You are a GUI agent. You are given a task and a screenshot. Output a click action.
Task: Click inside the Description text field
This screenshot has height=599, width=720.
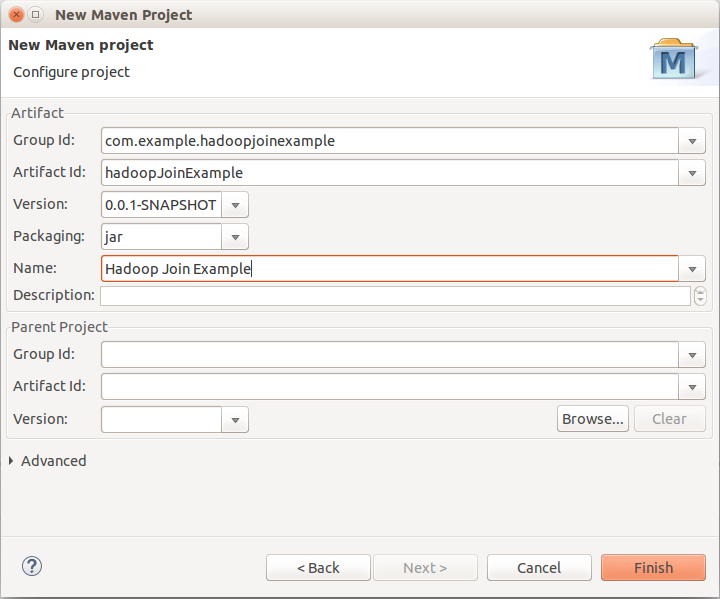(395, 296)
